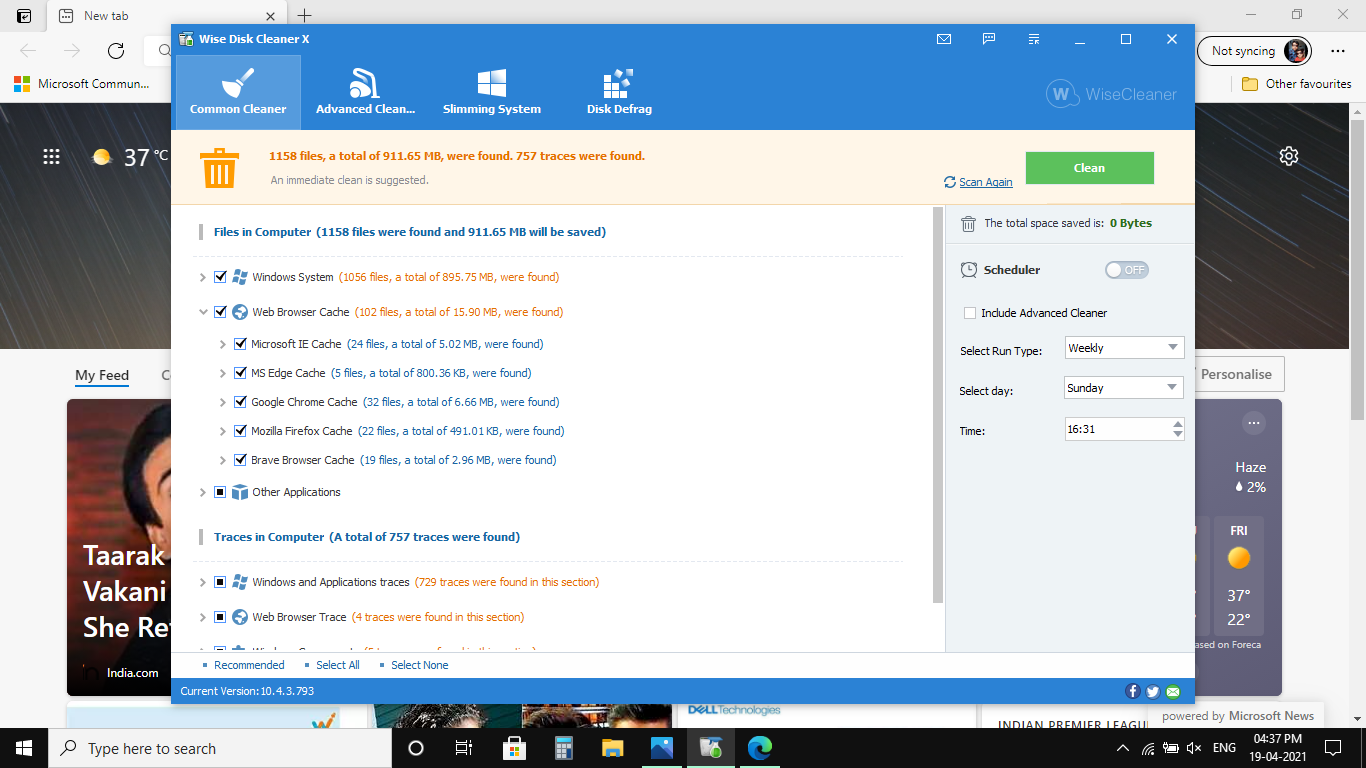Image resolution: width=1366 pixels, height=768 pixels.
Task: Open Edge page settings gear icon
Action: pos(1289,156)
